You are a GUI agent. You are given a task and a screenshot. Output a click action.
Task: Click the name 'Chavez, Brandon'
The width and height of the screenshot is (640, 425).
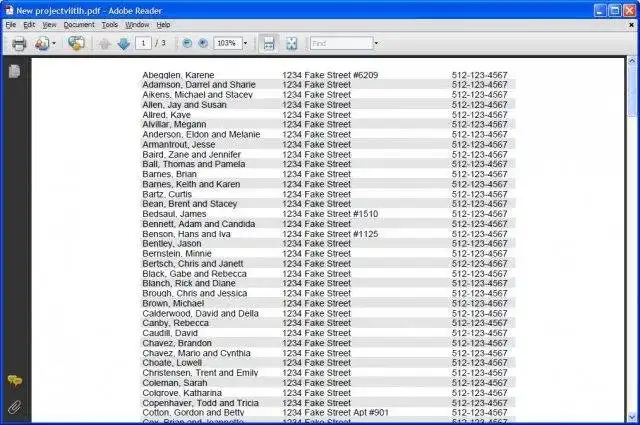pos(177,343)
